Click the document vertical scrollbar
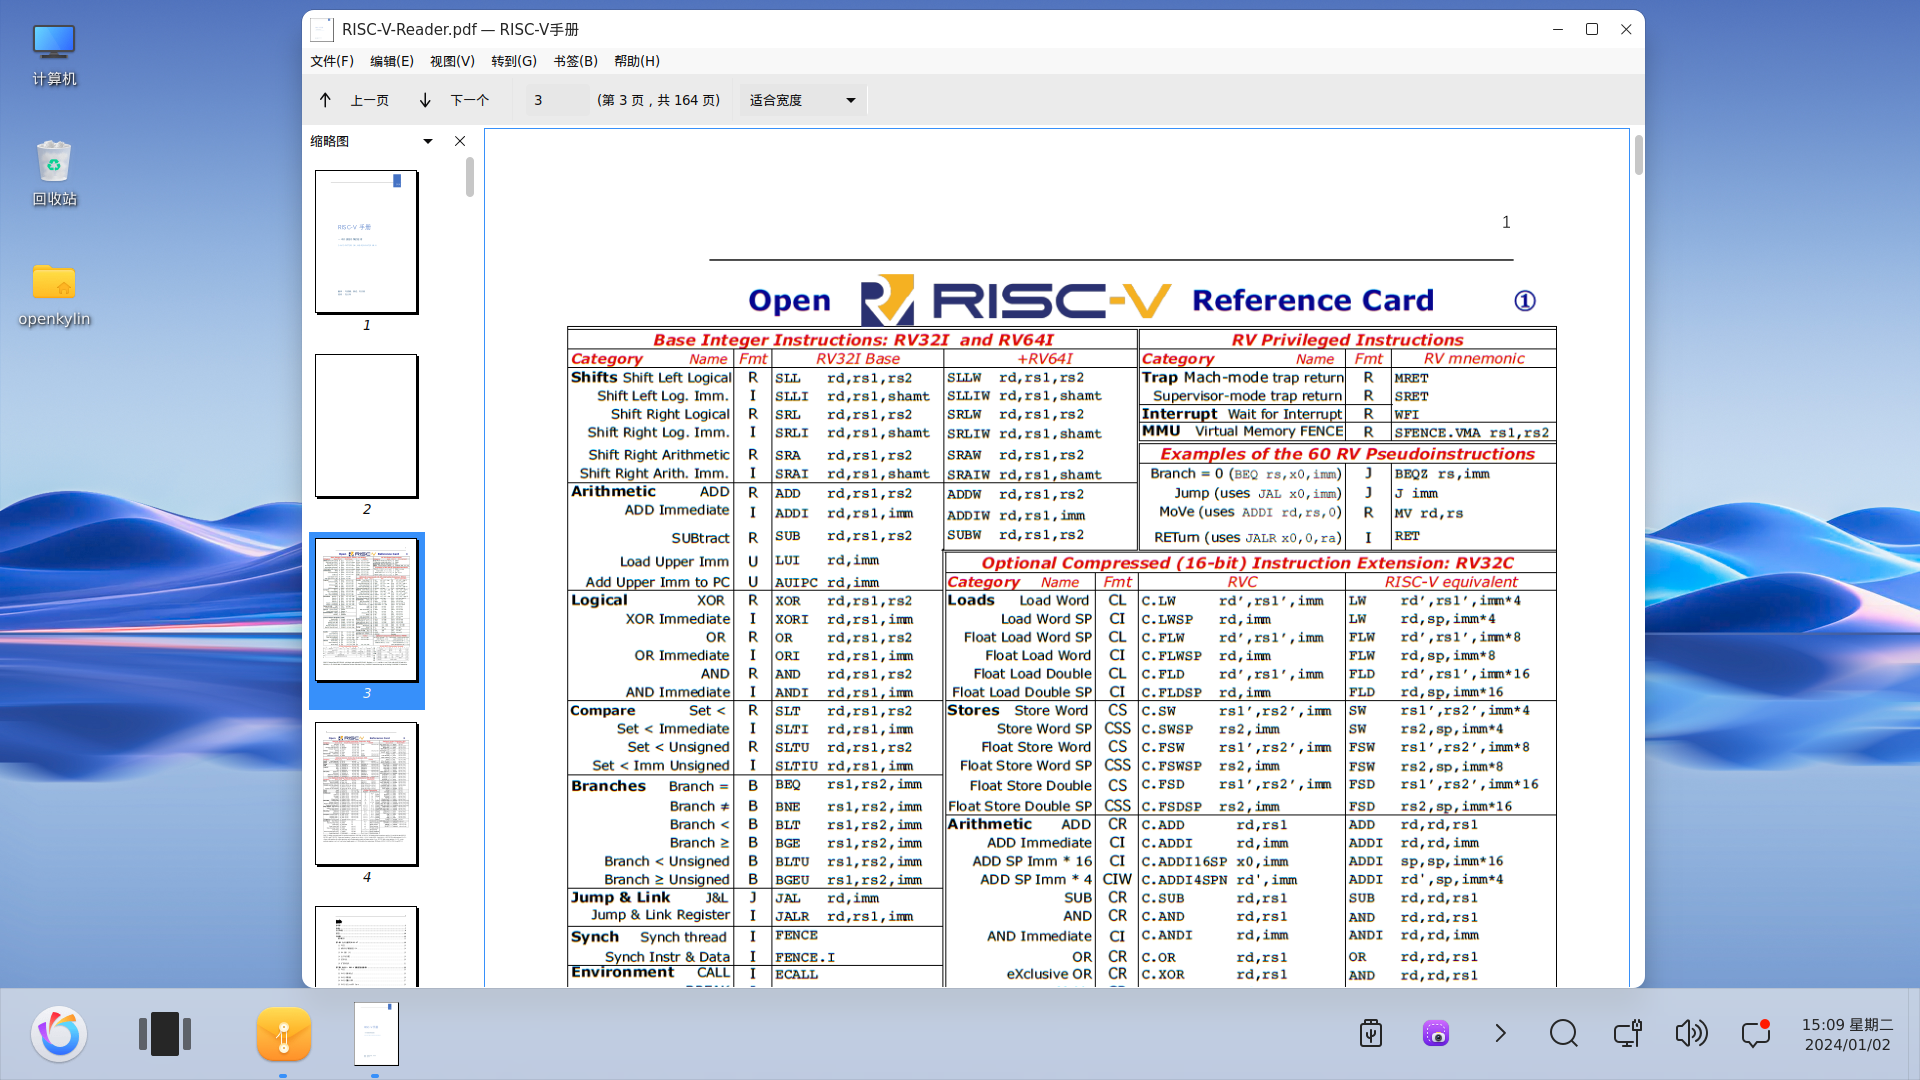 point(1638,153)
